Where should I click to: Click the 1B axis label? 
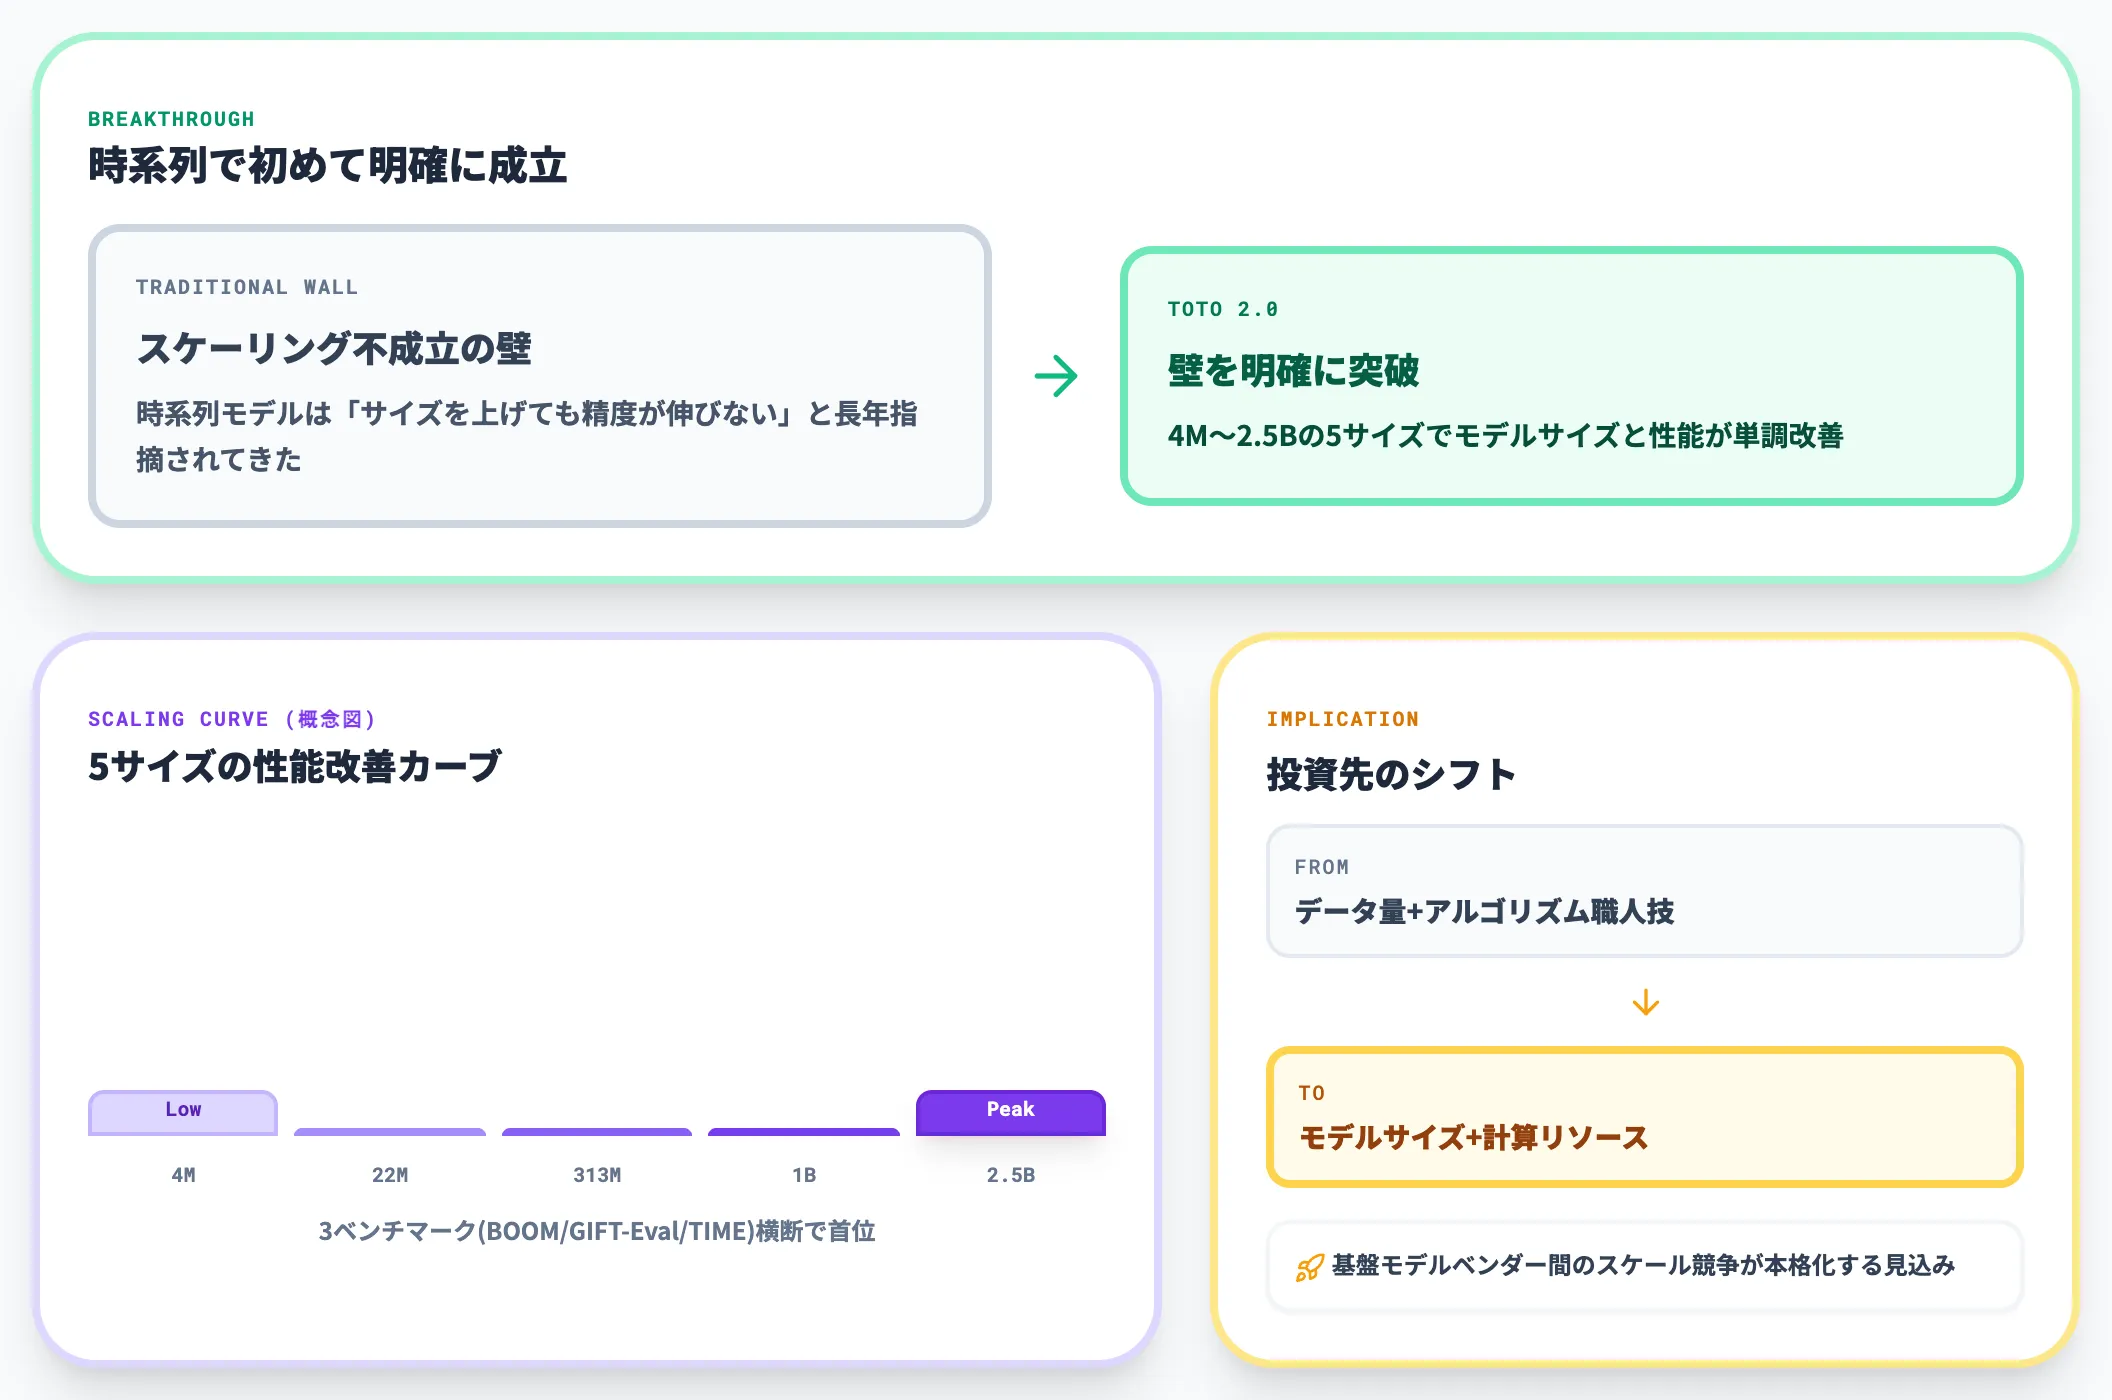(804, 1175)
